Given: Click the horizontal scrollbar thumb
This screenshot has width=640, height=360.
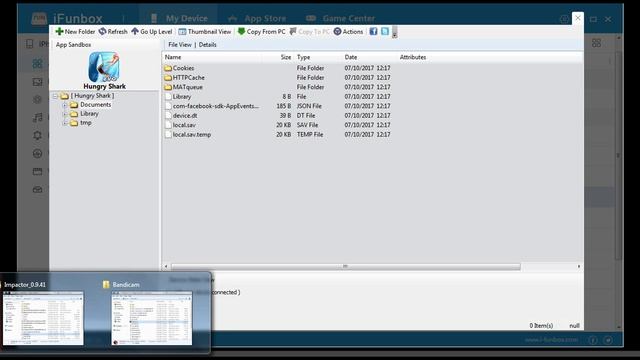Looking at the screenshot, I should tap(345, 267).
